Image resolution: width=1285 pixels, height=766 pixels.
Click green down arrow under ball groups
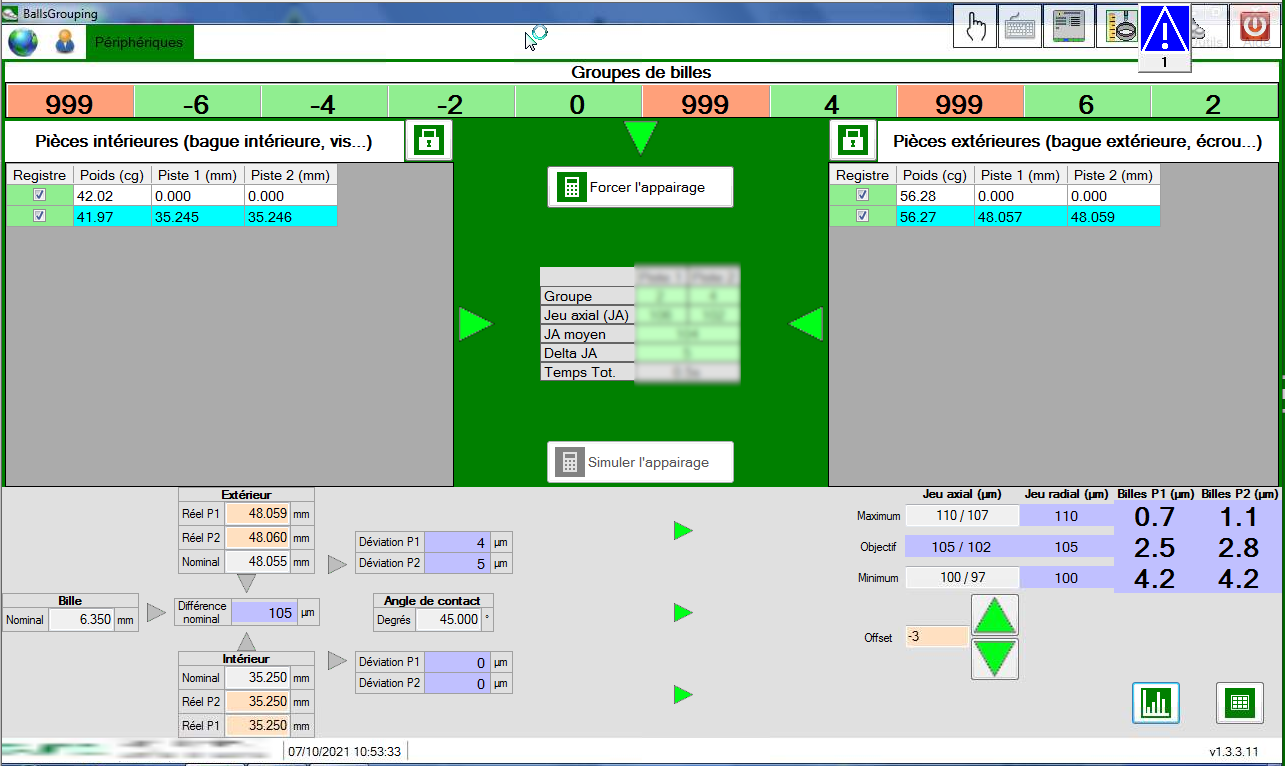click(x=640, y=137)
